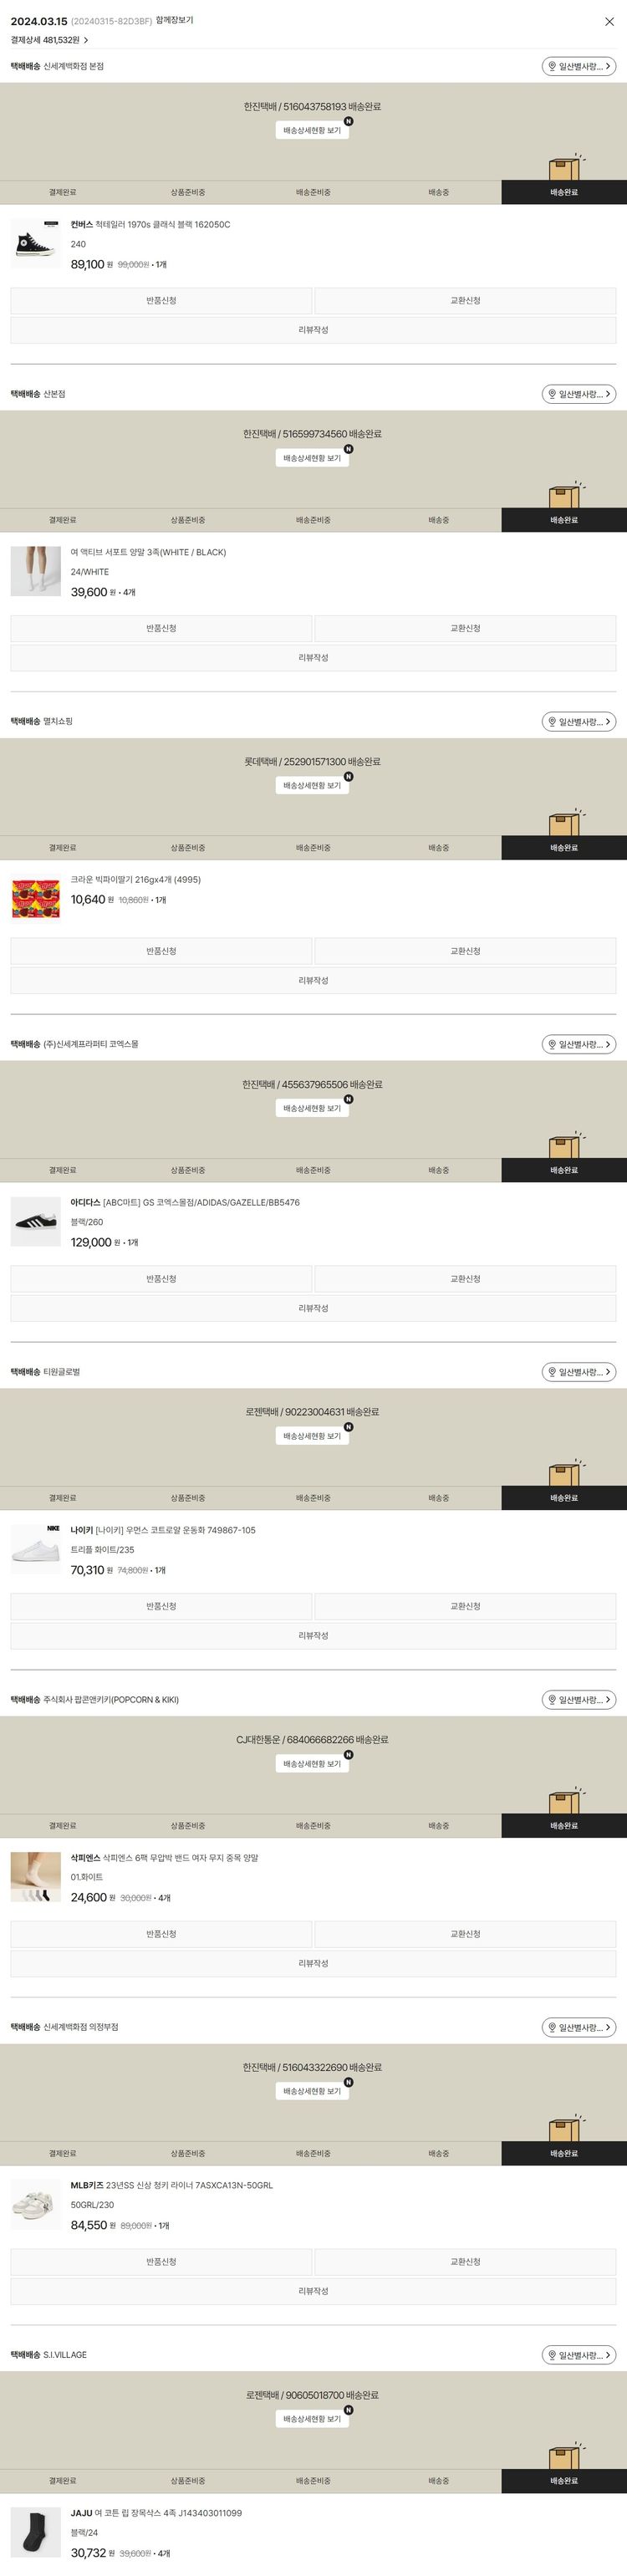Request exchange for 크라운 빅파이딸기
Viewport: 627px width, 2576px height.
[x=465, y=951]
